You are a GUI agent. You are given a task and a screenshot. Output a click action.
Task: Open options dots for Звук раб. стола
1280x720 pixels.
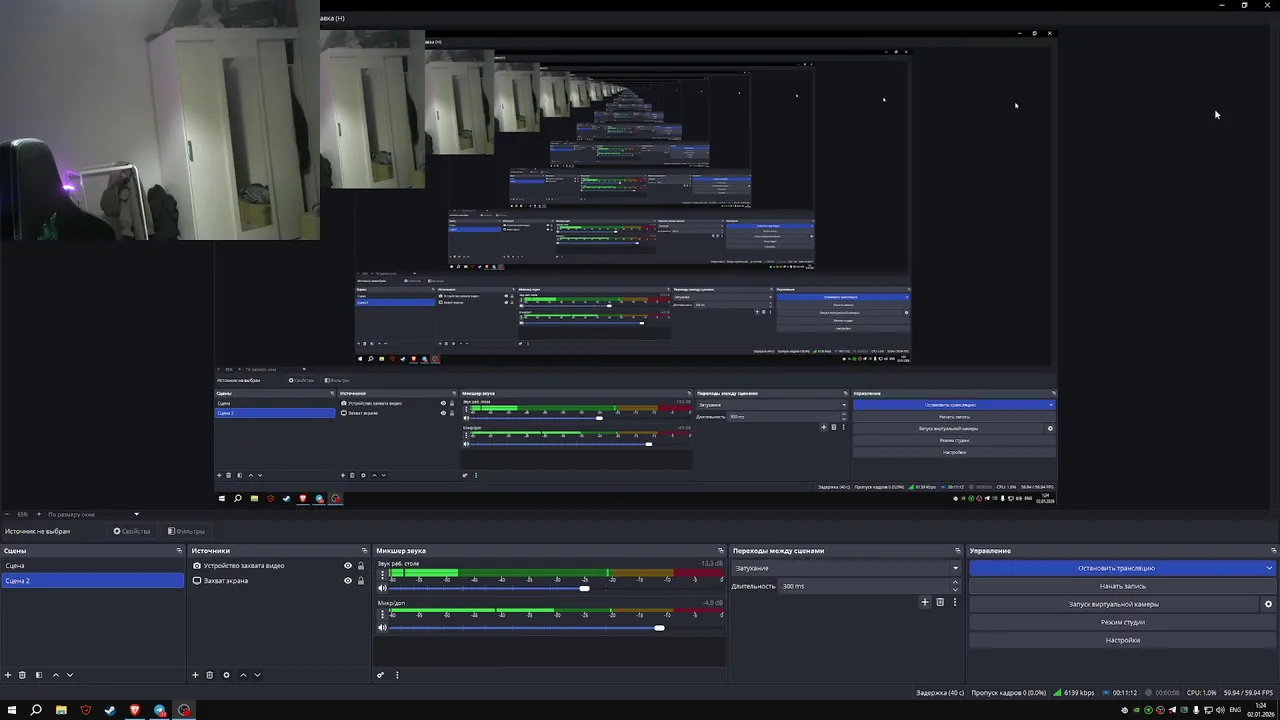point(381,575)
